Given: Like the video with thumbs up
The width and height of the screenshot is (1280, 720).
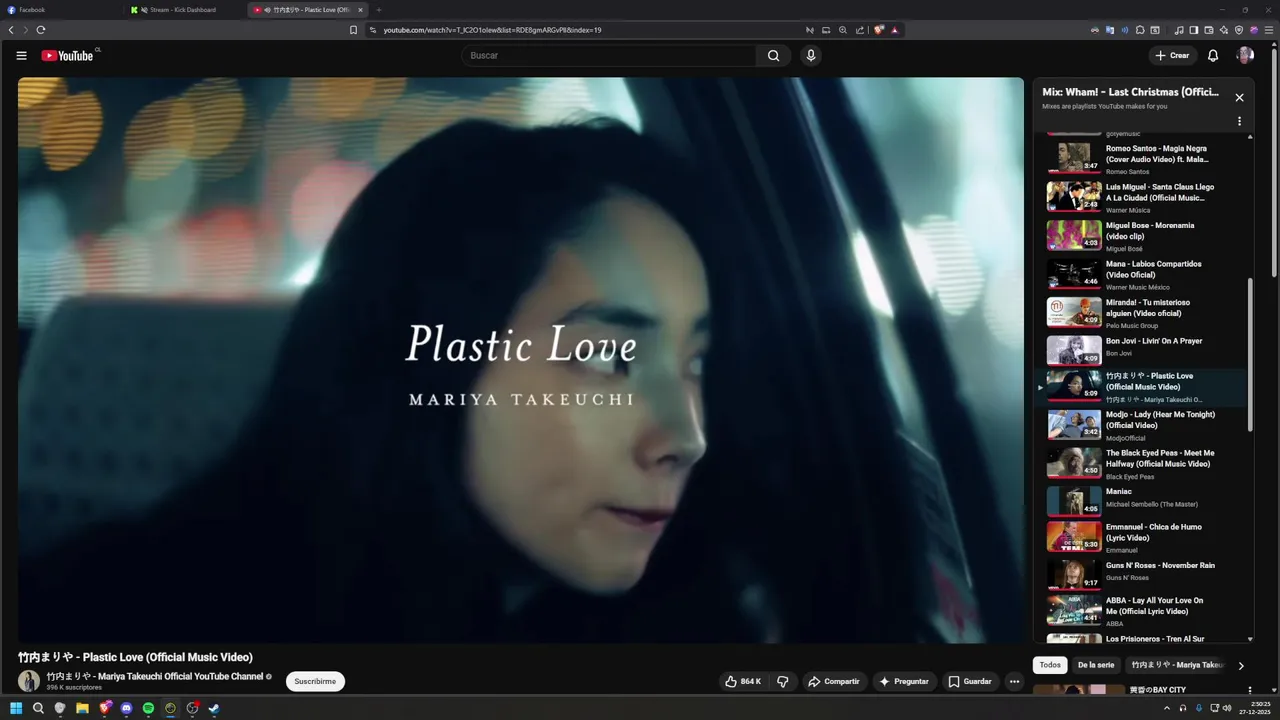Looking at the screenshot, I should click(743, 682).
